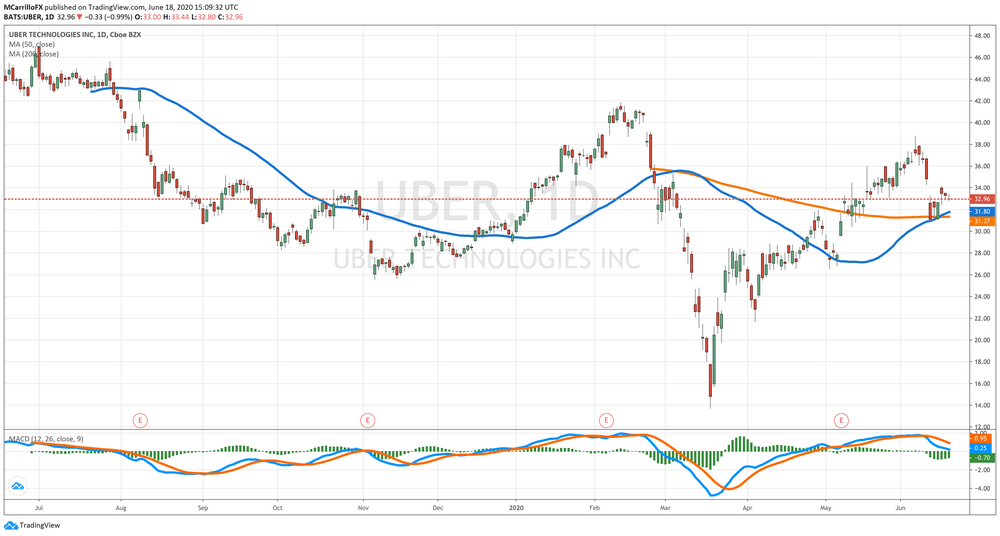
Task: Click the May label on time axis
Action: (826, 508)
